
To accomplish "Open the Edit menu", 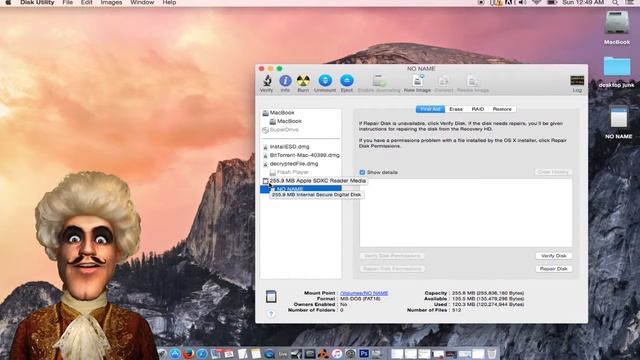I will click(x=87, y=3).
